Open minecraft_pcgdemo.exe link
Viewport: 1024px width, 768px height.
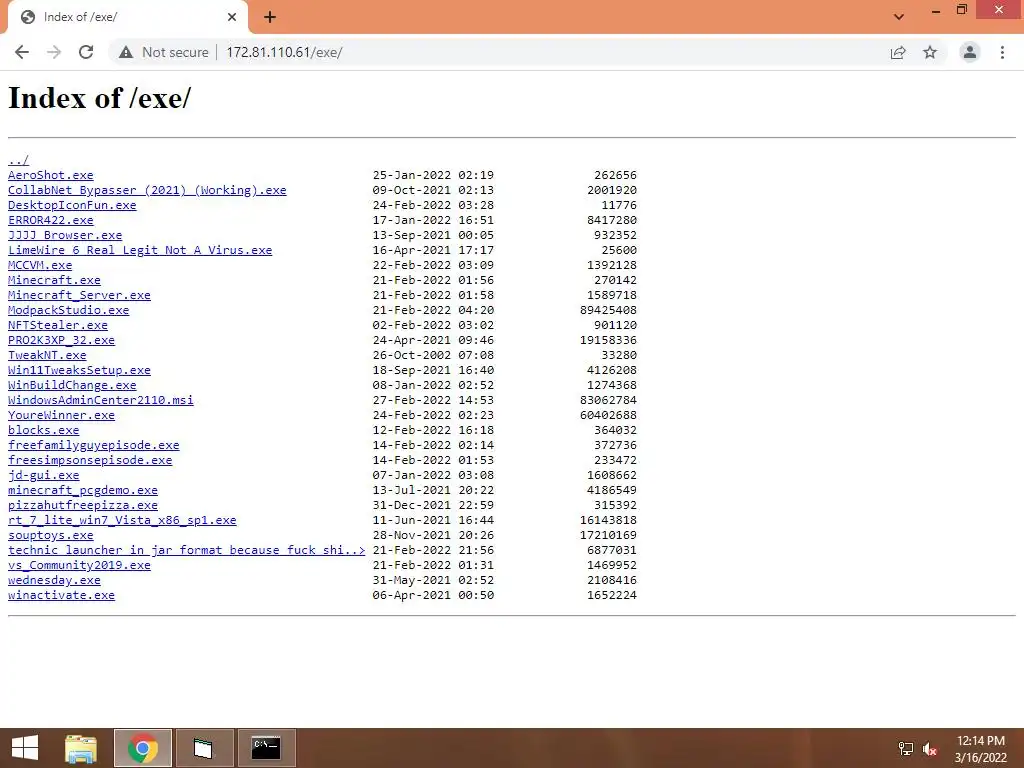pos(83,490)
